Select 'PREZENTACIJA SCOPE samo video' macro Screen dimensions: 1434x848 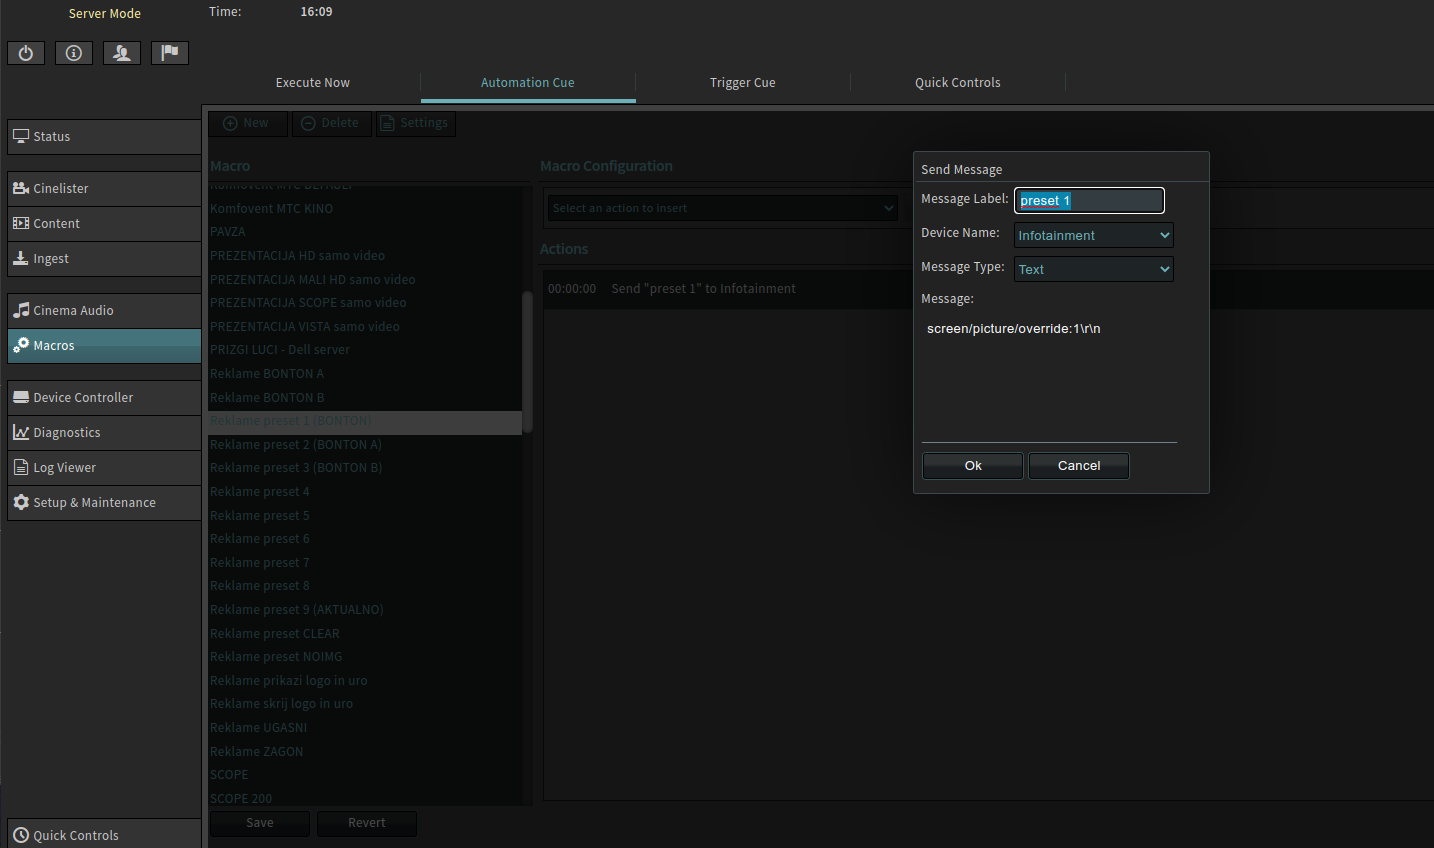pyautogui.click(x=365, y=303)
